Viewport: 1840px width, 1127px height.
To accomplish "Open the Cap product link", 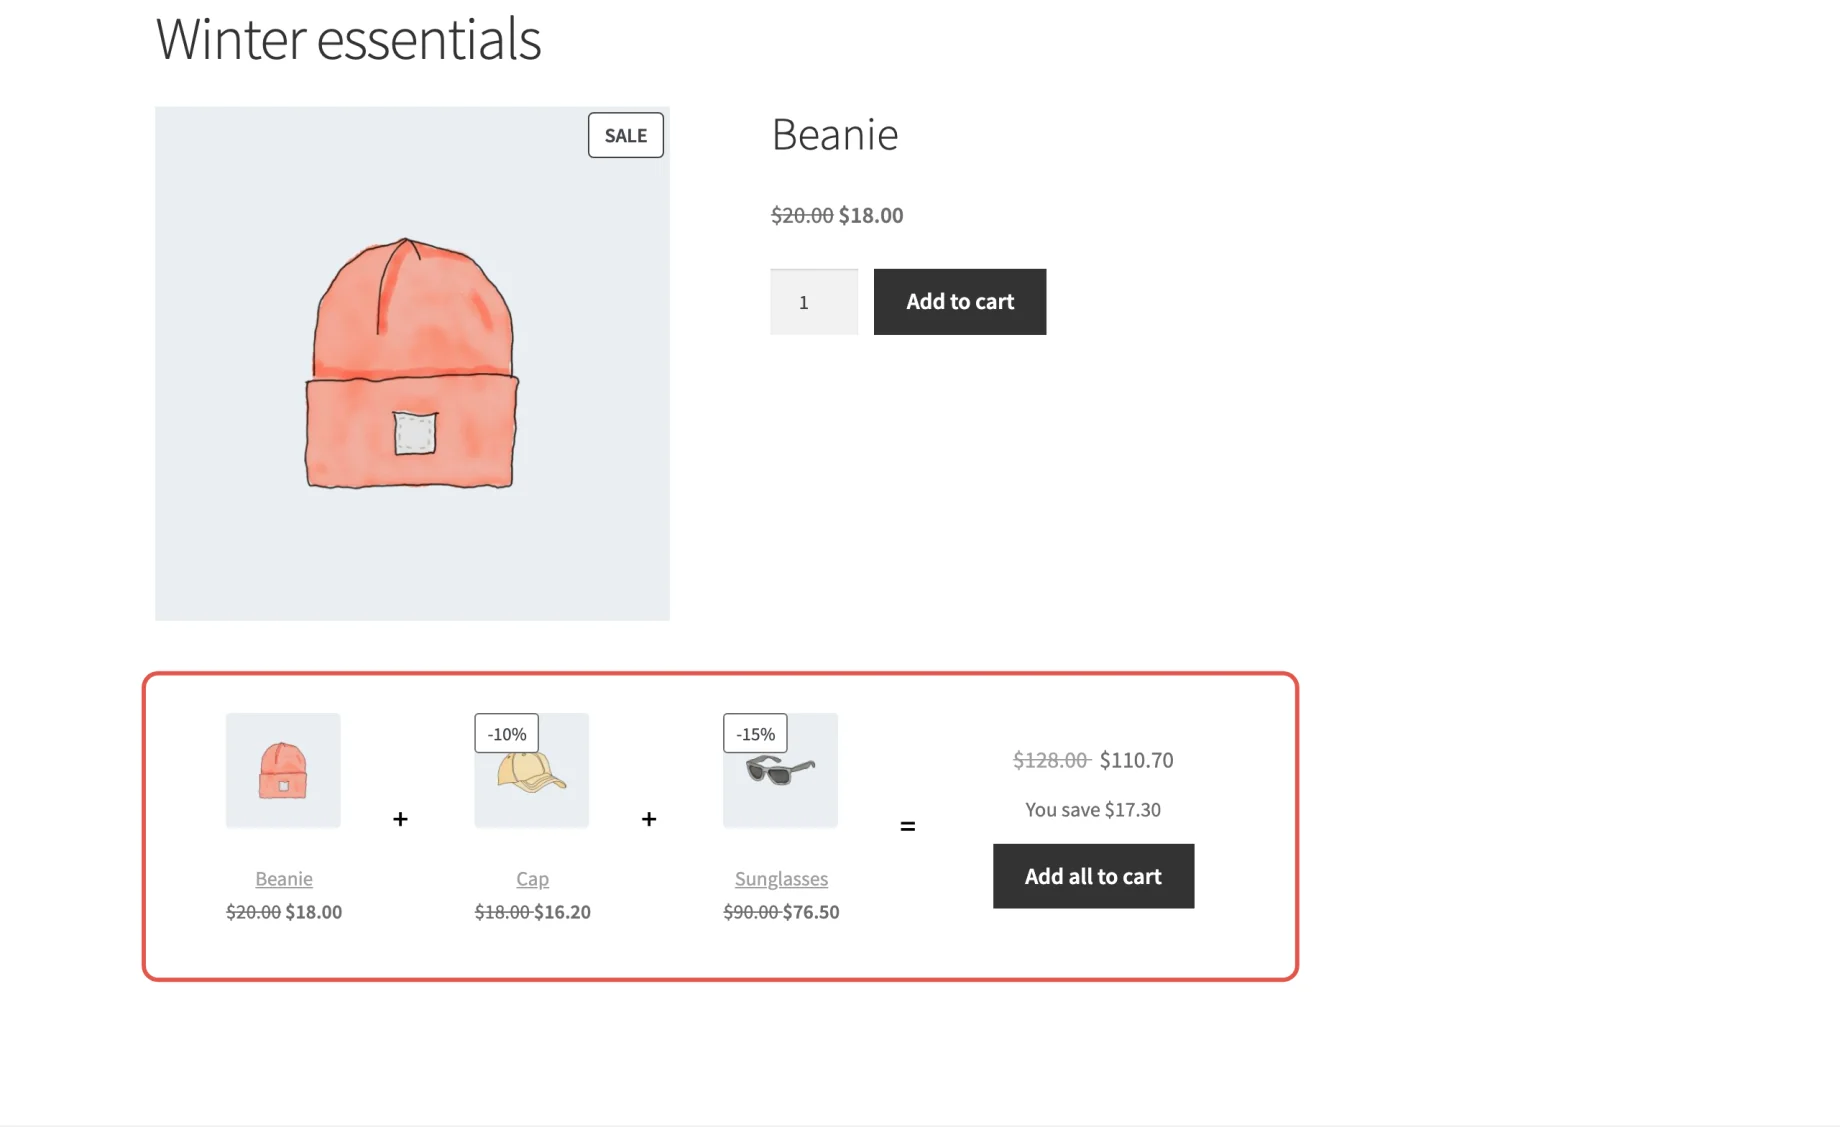I will (532, 879).
